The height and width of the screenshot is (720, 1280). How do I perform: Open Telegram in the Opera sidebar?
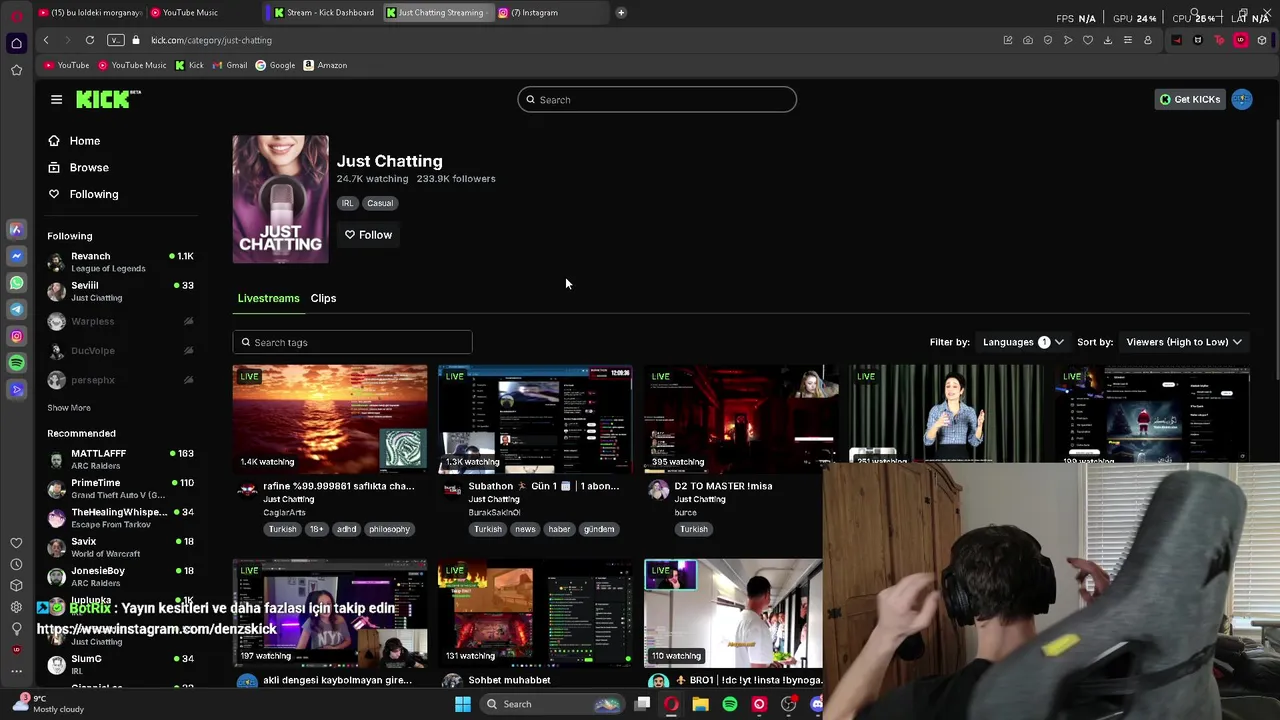pyautogui.click(x=16, y=310)
